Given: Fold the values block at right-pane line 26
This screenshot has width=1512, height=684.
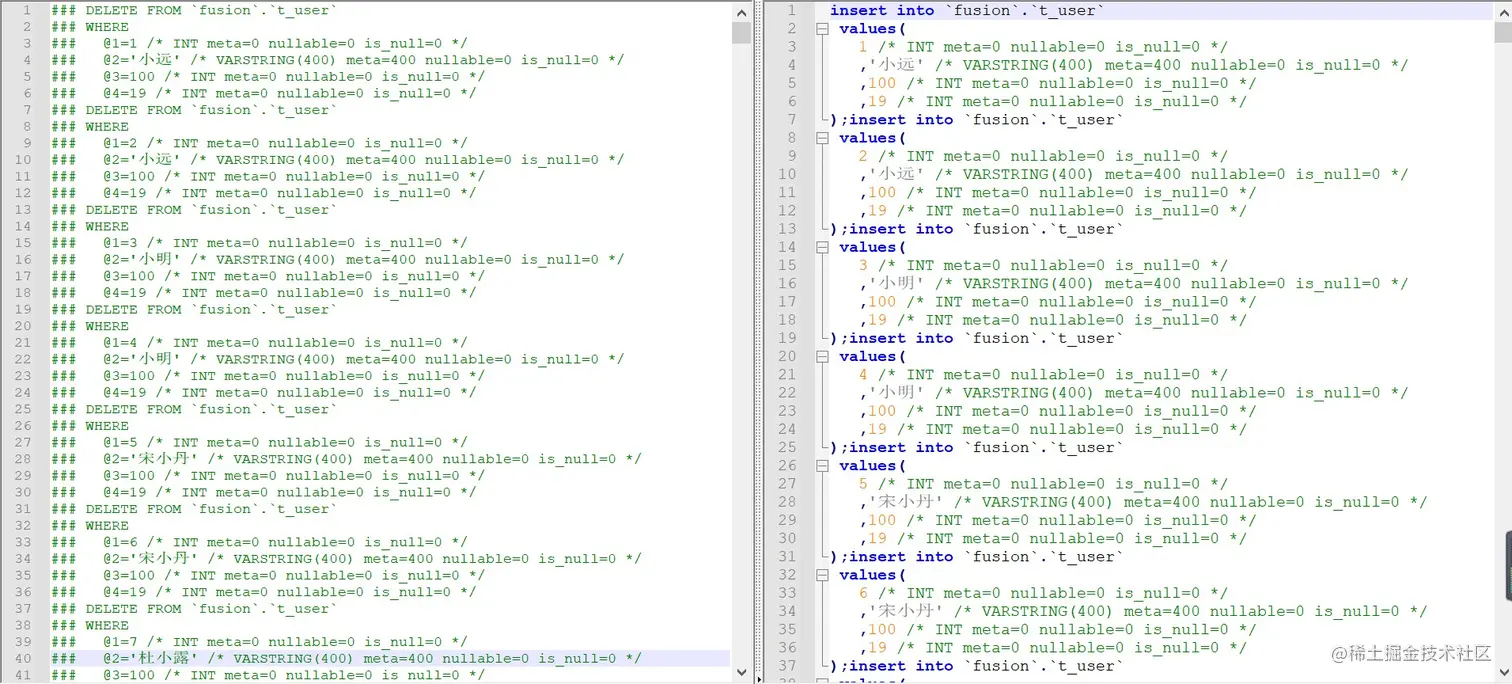Looking at the screenshot, I should pos(822,465).
